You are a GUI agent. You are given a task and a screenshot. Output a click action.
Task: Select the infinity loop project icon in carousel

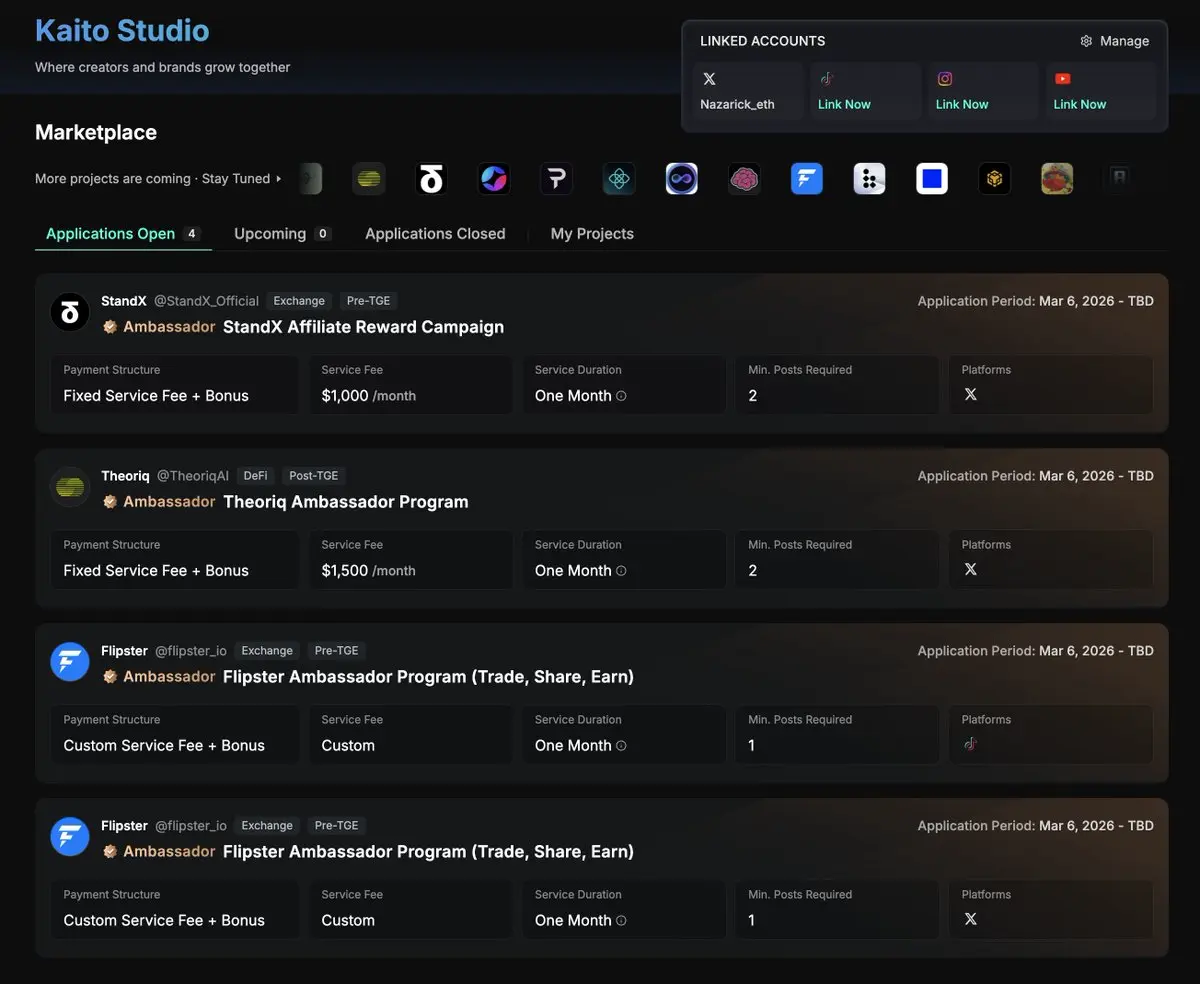(x=682, y=179)
